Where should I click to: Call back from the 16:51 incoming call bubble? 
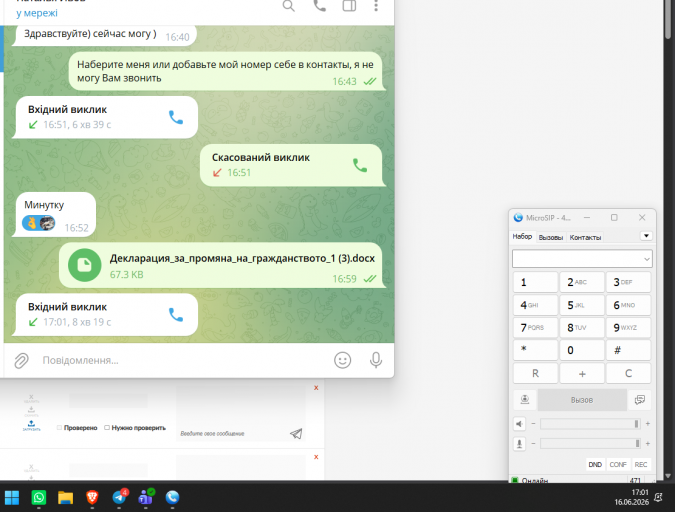click(x=176, y=117)
